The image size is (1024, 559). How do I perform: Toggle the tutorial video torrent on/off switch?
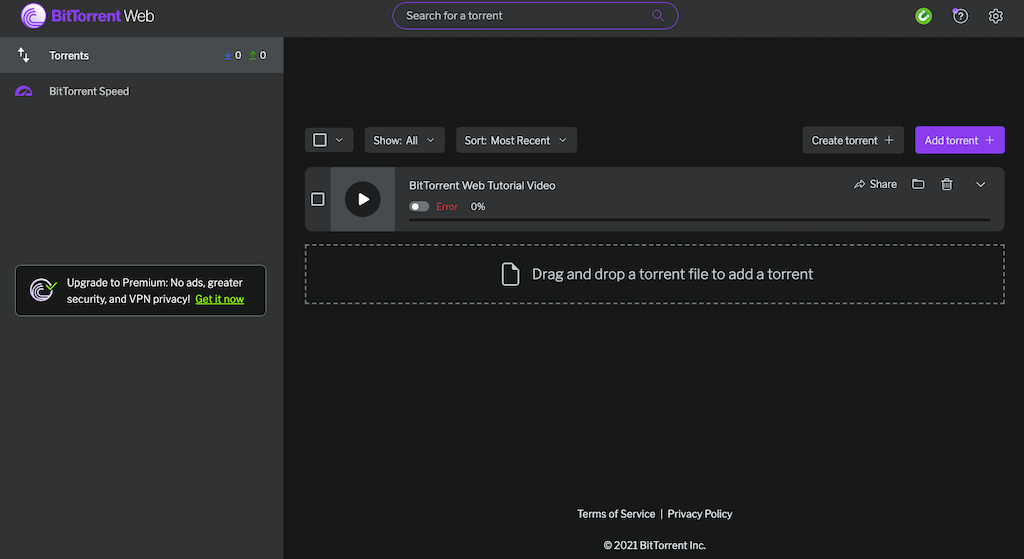click(419, 206)
